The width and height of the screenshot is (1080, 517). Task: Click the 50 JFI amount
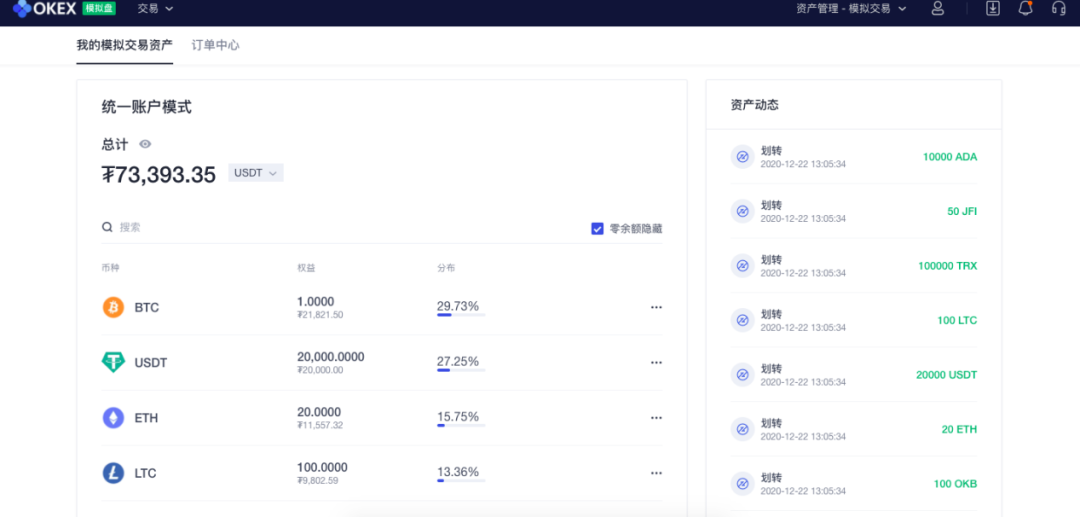[x=962, y=211]
